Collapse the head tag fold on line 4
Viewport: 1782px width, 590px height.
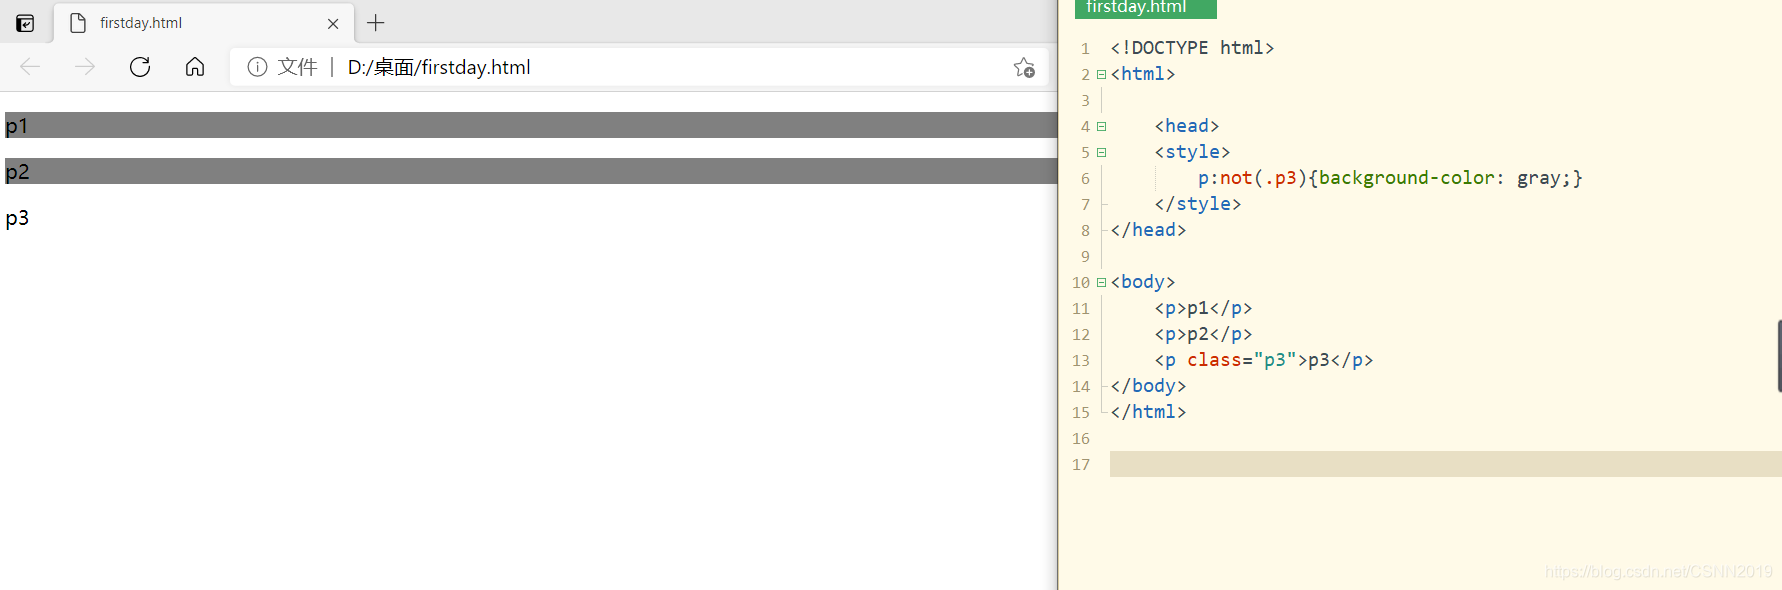[1101, 126]
